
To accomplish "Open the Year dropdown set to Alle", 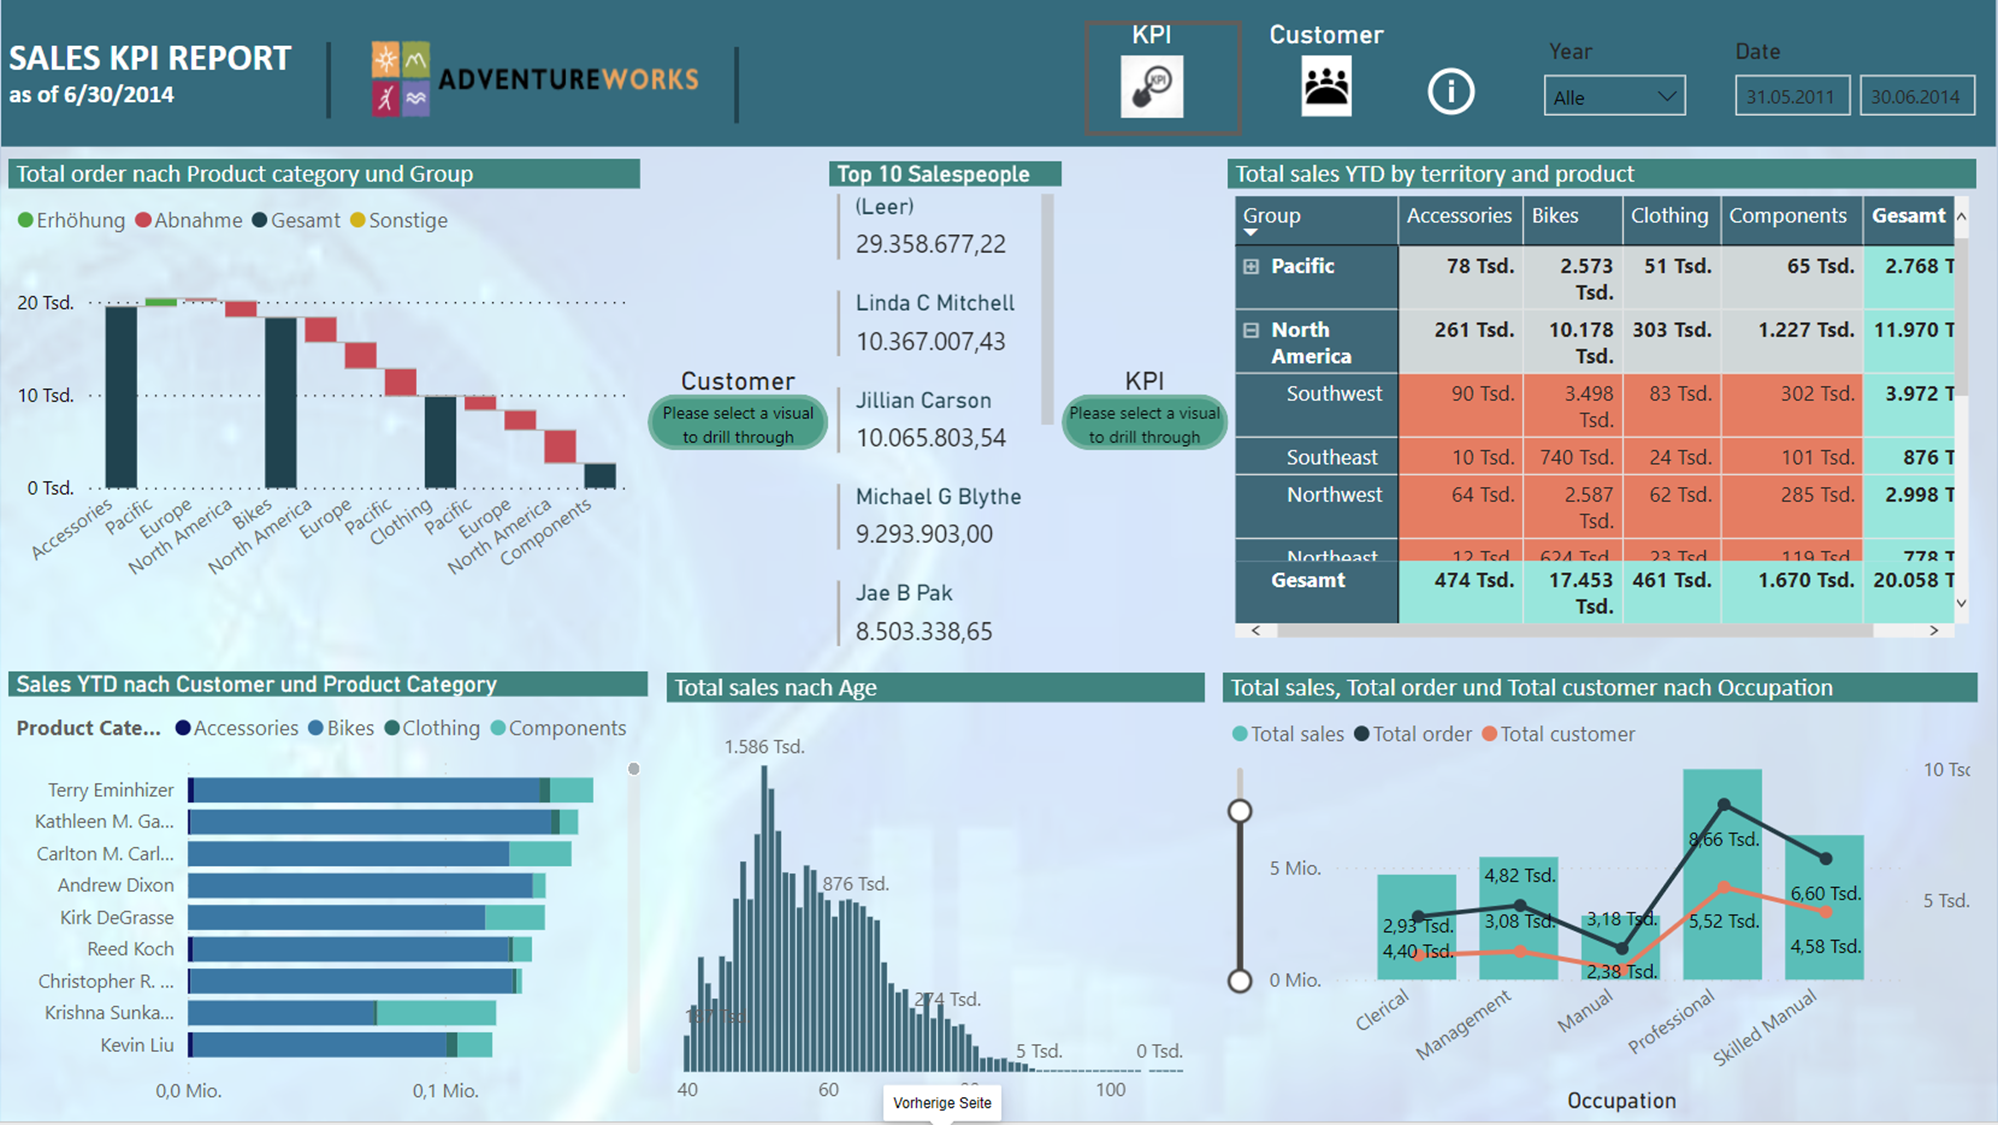I will [x=1614, y=97].
